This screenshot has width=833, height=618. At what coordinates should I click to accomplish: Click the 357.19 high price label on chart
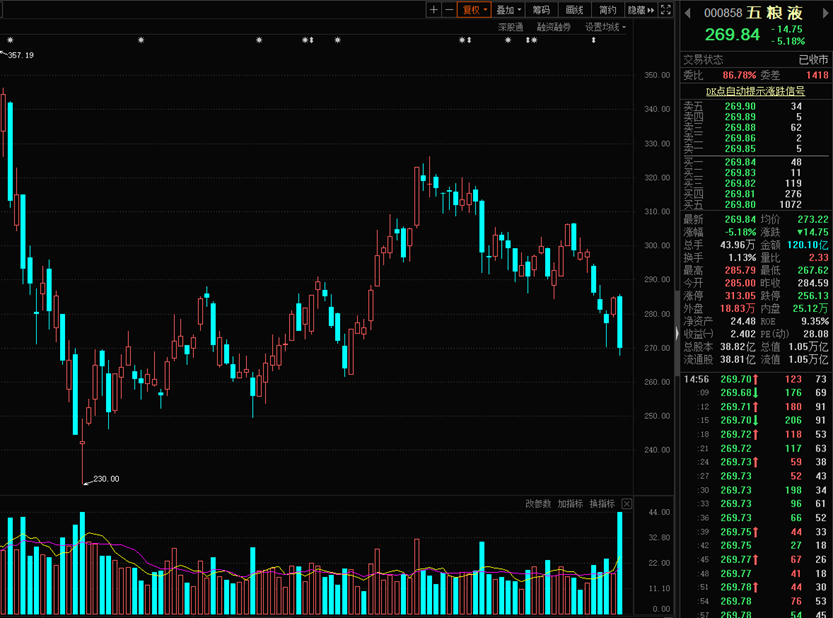[21, 55]
